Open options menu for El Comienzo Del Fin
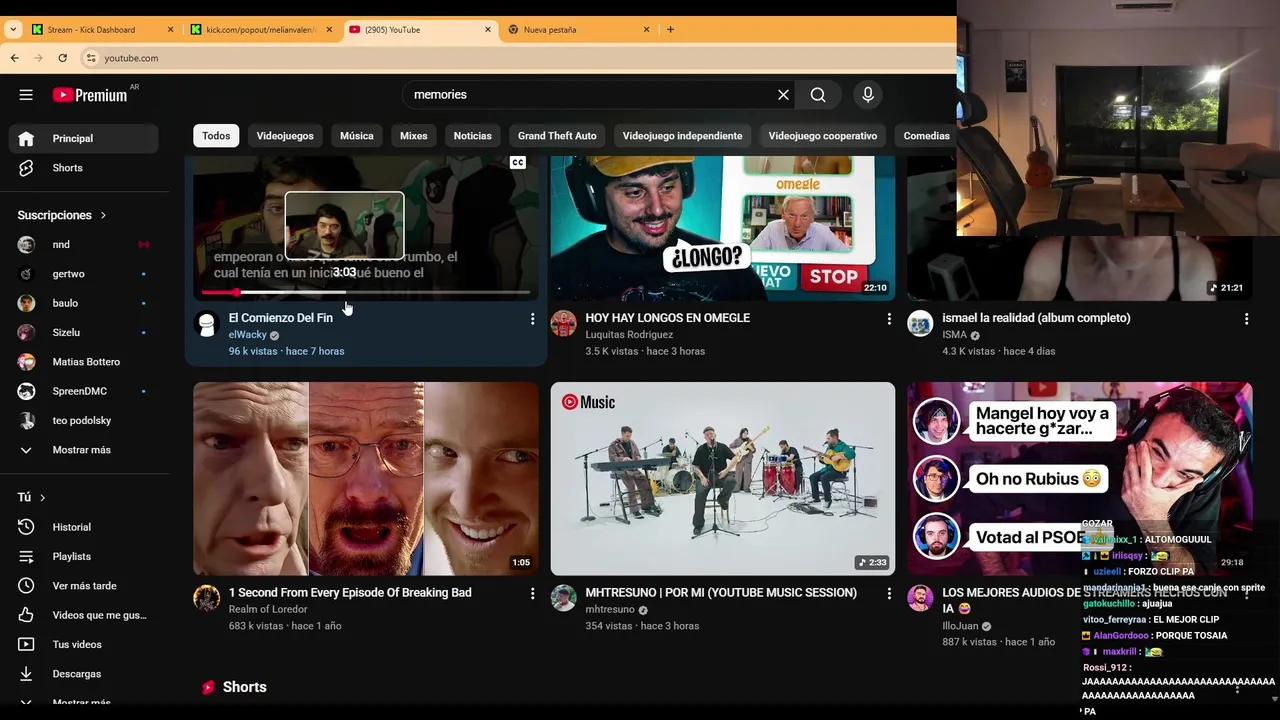This screenshot has height=720, width=1280. pos(532,319)
